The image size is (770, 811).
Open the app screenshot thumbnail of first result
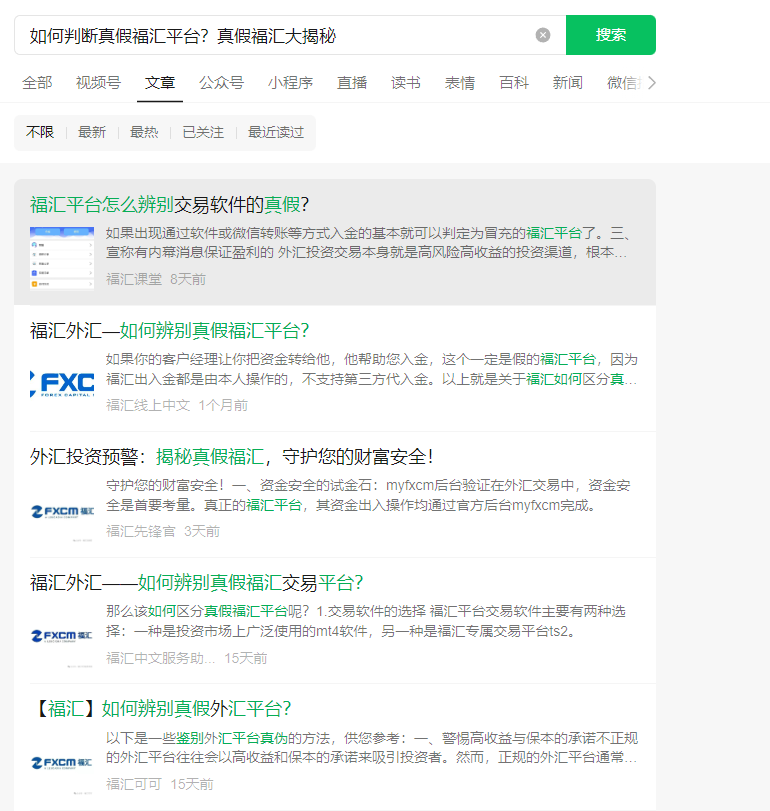tap(62, 259)
